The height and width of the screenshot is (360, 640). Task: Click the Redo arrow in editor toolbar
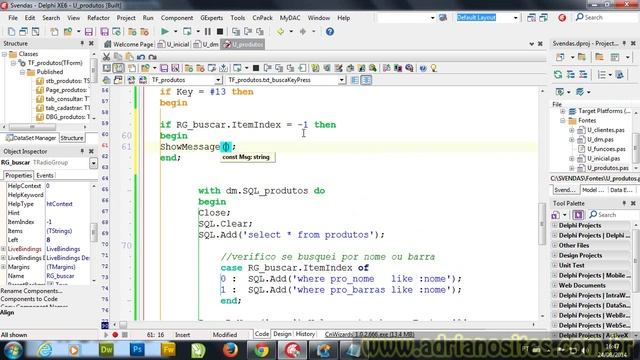[153, 57]
